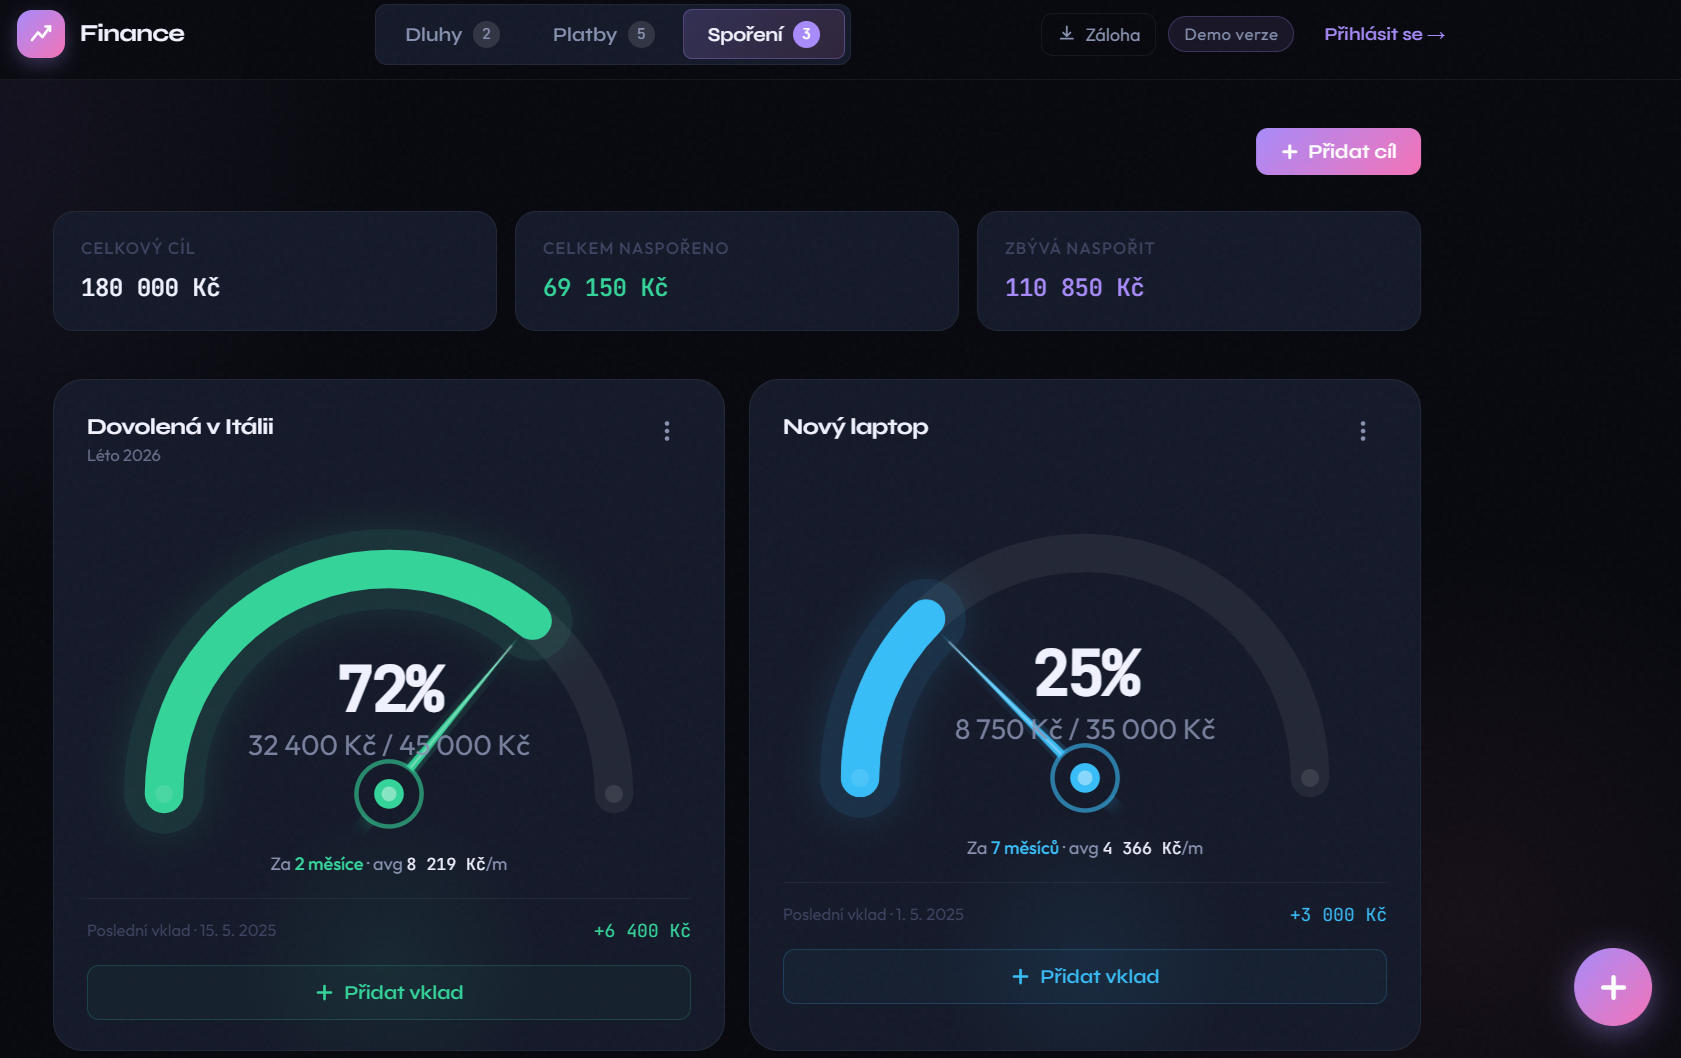
Task: Add deposit to Nový laptop goal
Action: pyautogui.click(x=1085, y=976)
